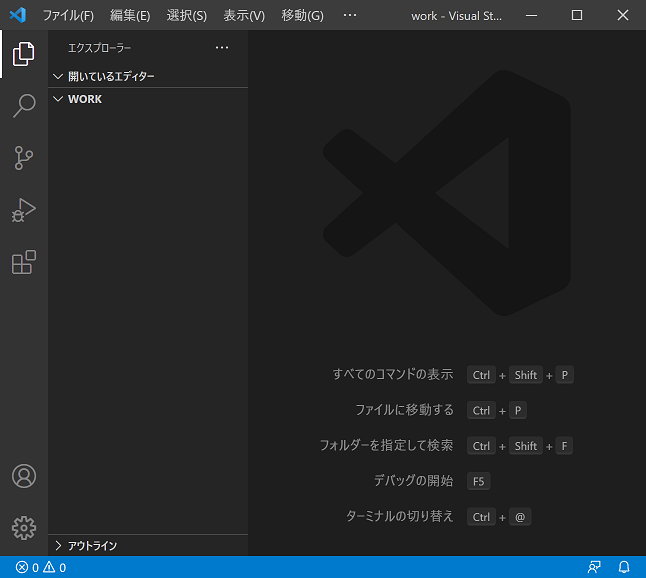Viewport: 646px width, 578px height.
Task: Collapse the WORK folder section
Action: coord(148,99)
